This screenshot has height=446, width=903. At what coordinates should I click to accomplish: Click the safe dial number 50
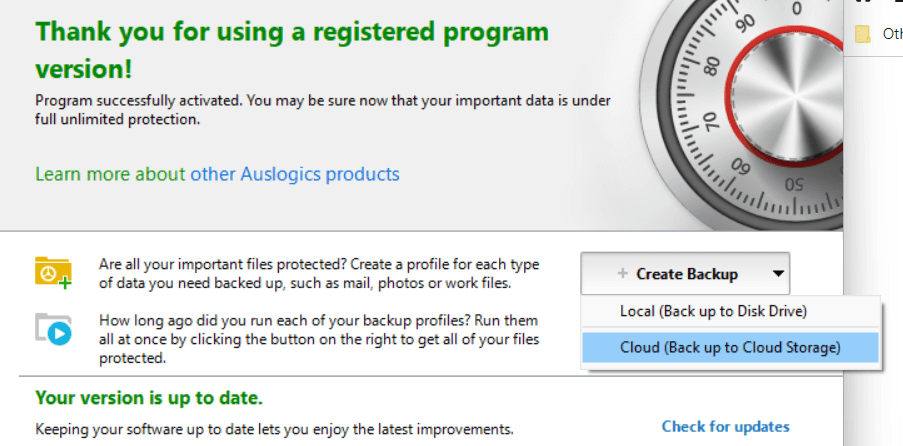click(x=795, y=183)
